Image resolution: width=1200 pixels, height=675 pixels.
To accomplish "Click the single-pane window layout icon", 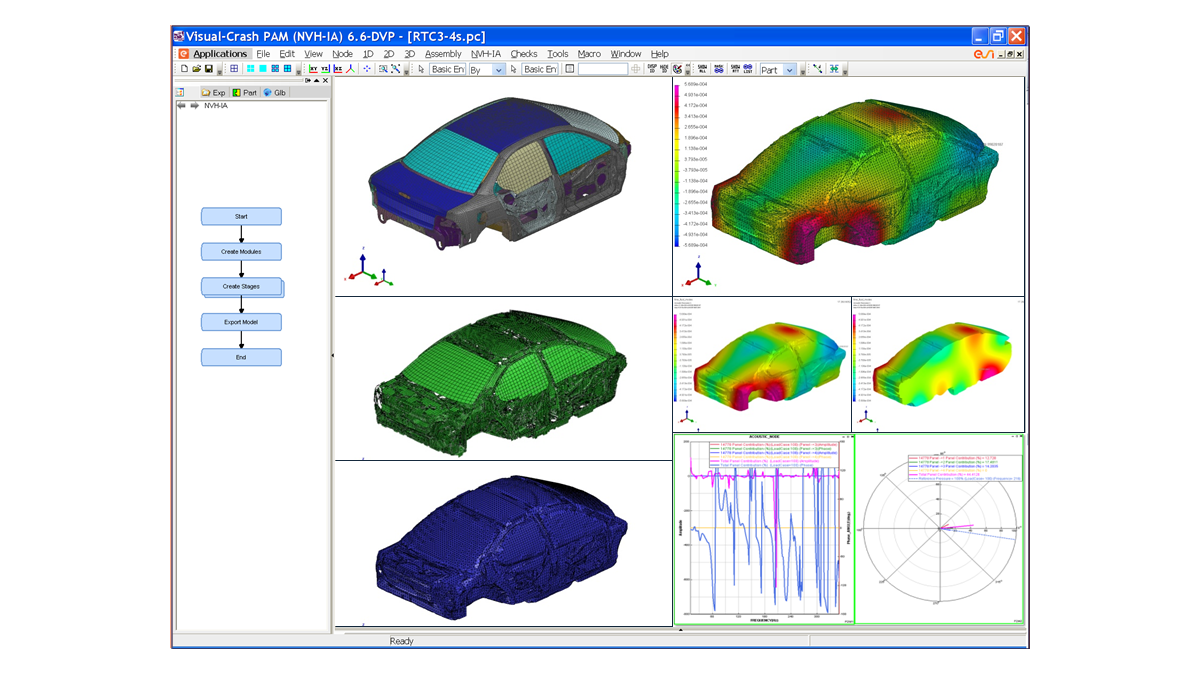I will pos(234,69).
